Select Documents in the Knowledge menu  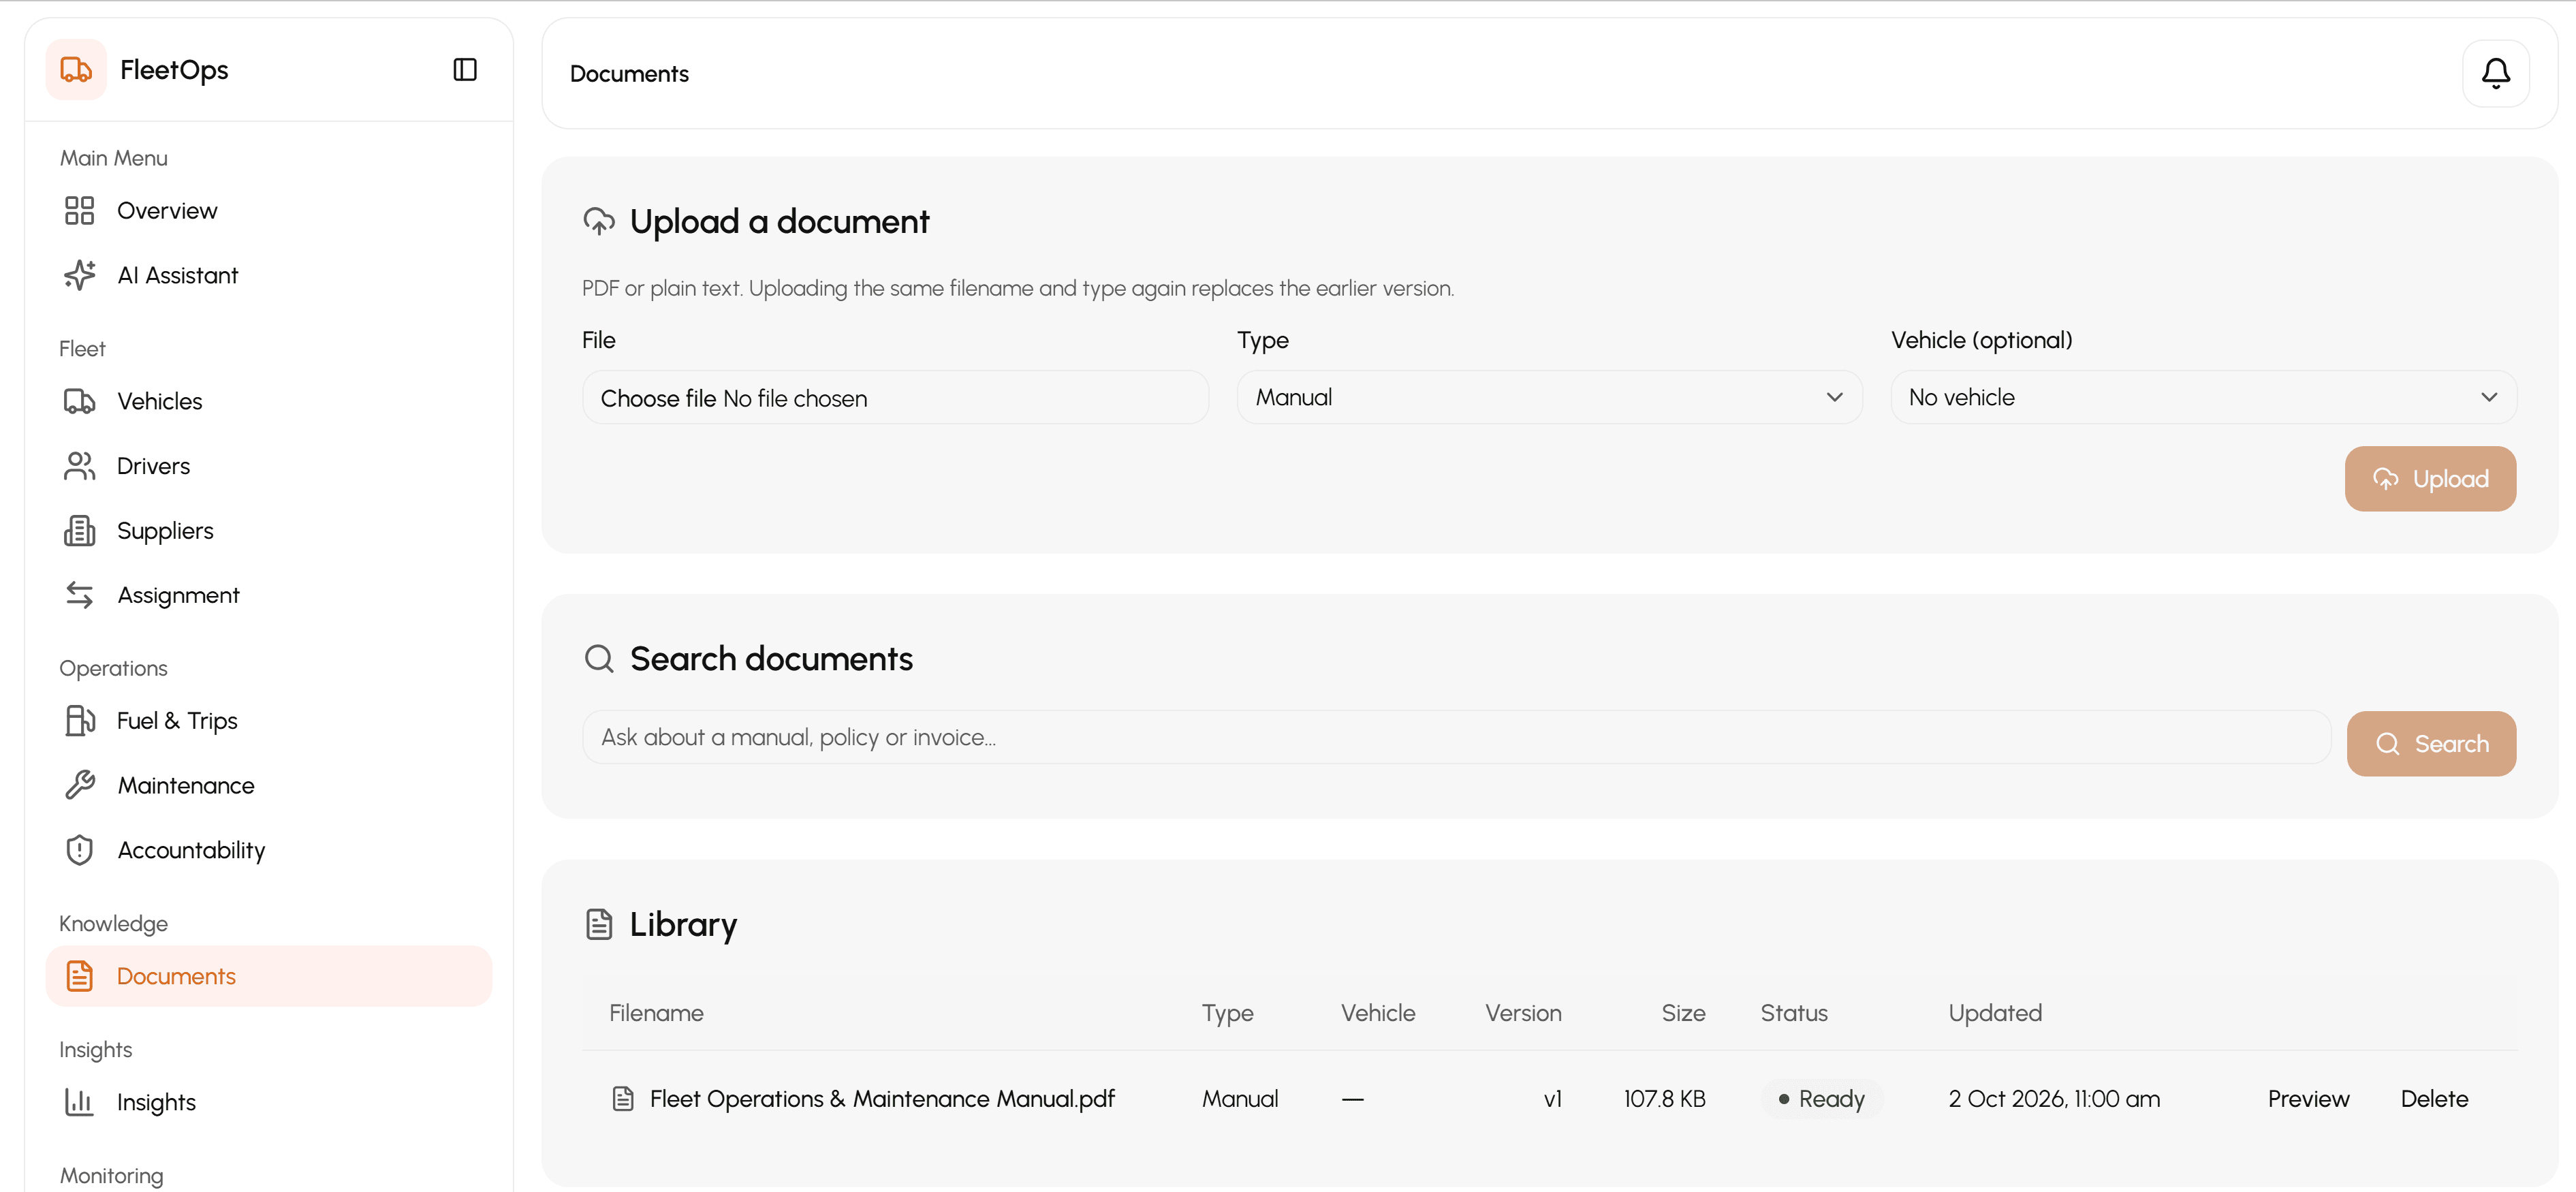(268, 976)
